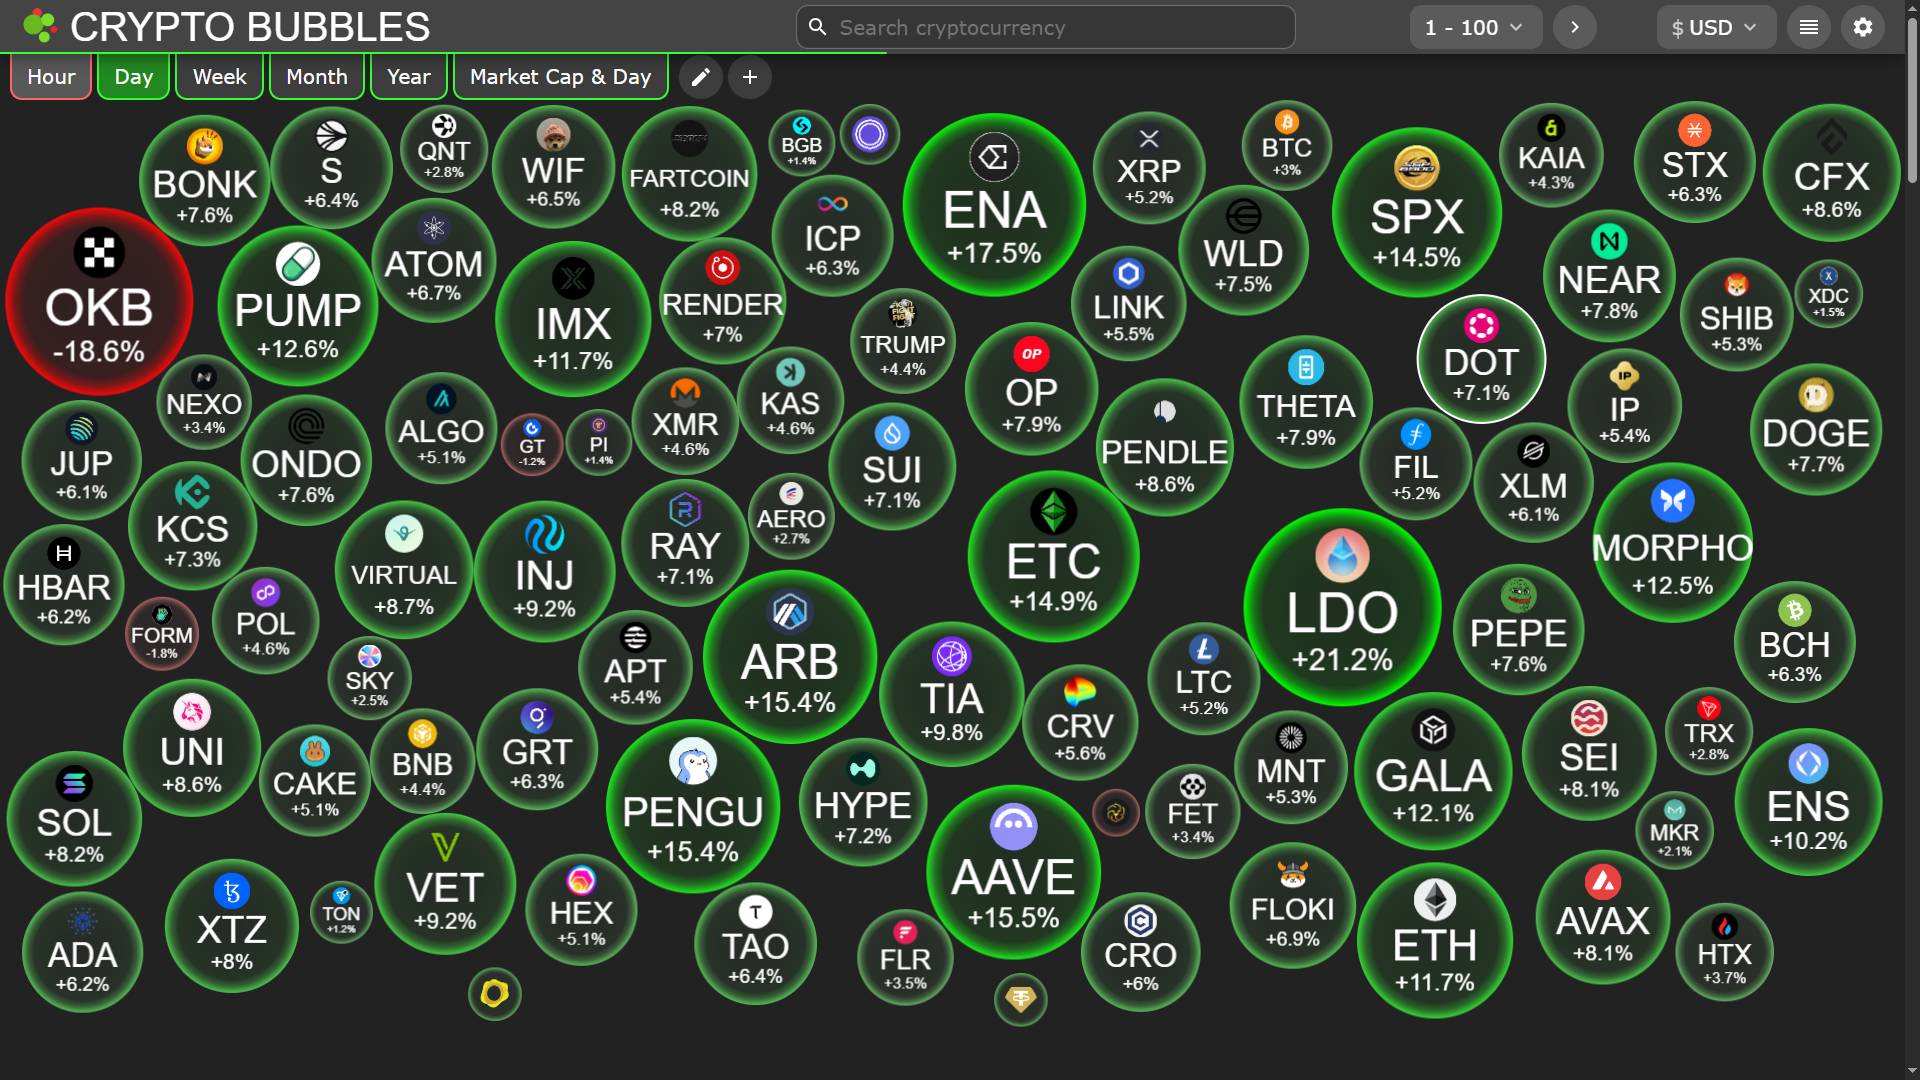The width and height of the screenshot is (1920, 1080).
Task: Click the next page arrow button
Action: click(1575, 27)
